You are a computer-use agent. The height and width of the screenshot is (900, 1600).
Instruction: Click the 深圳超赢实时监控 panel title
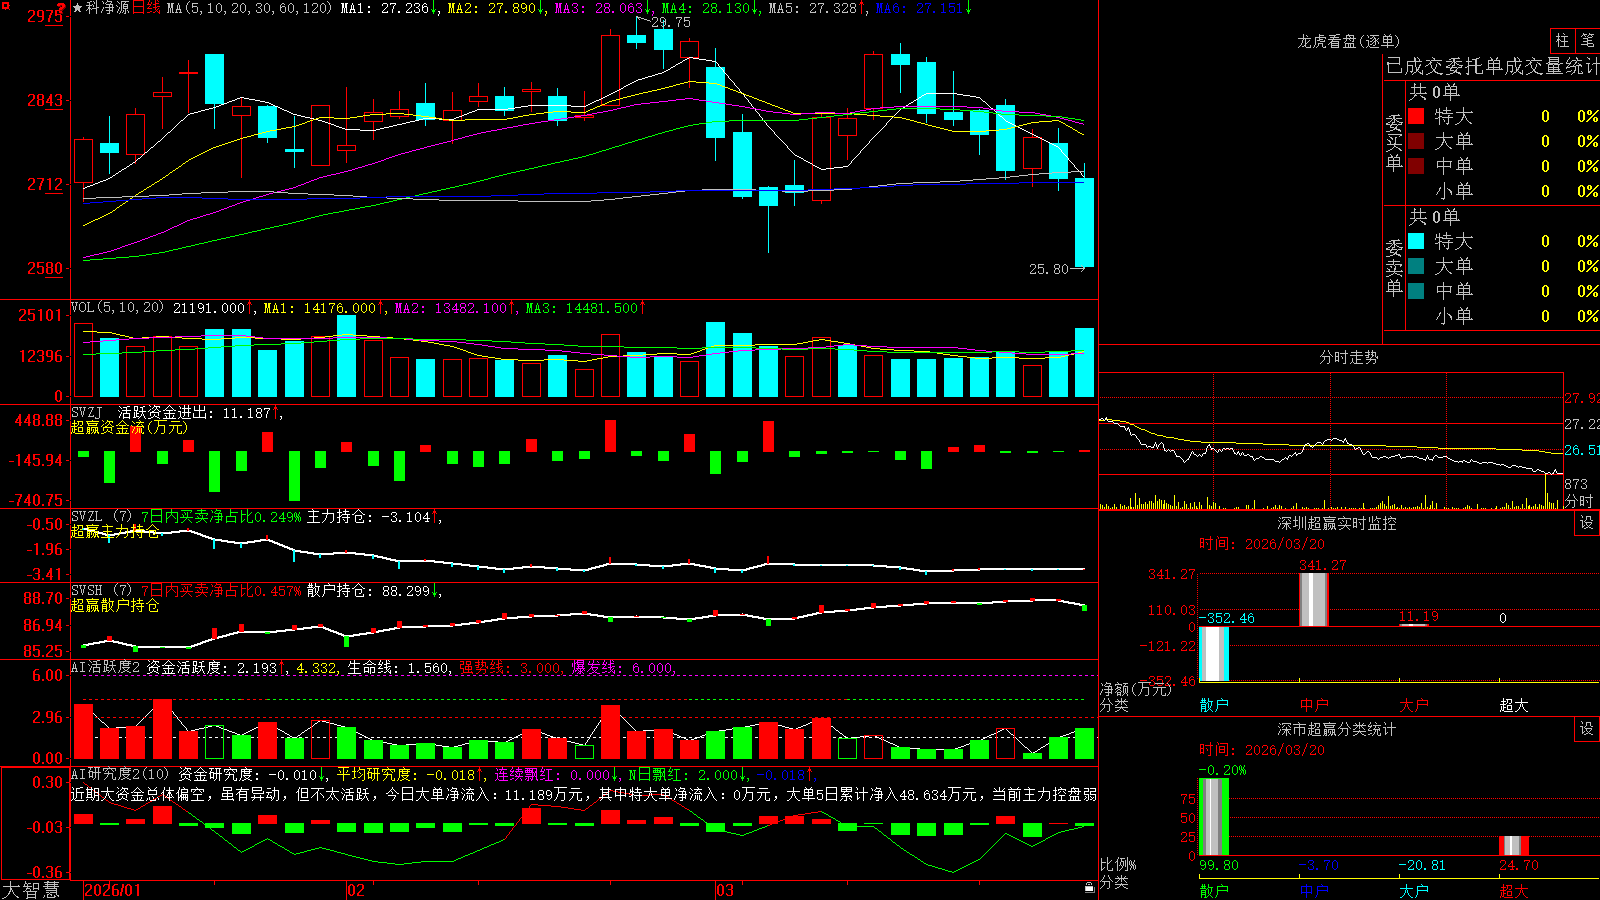click(1337, 523)
